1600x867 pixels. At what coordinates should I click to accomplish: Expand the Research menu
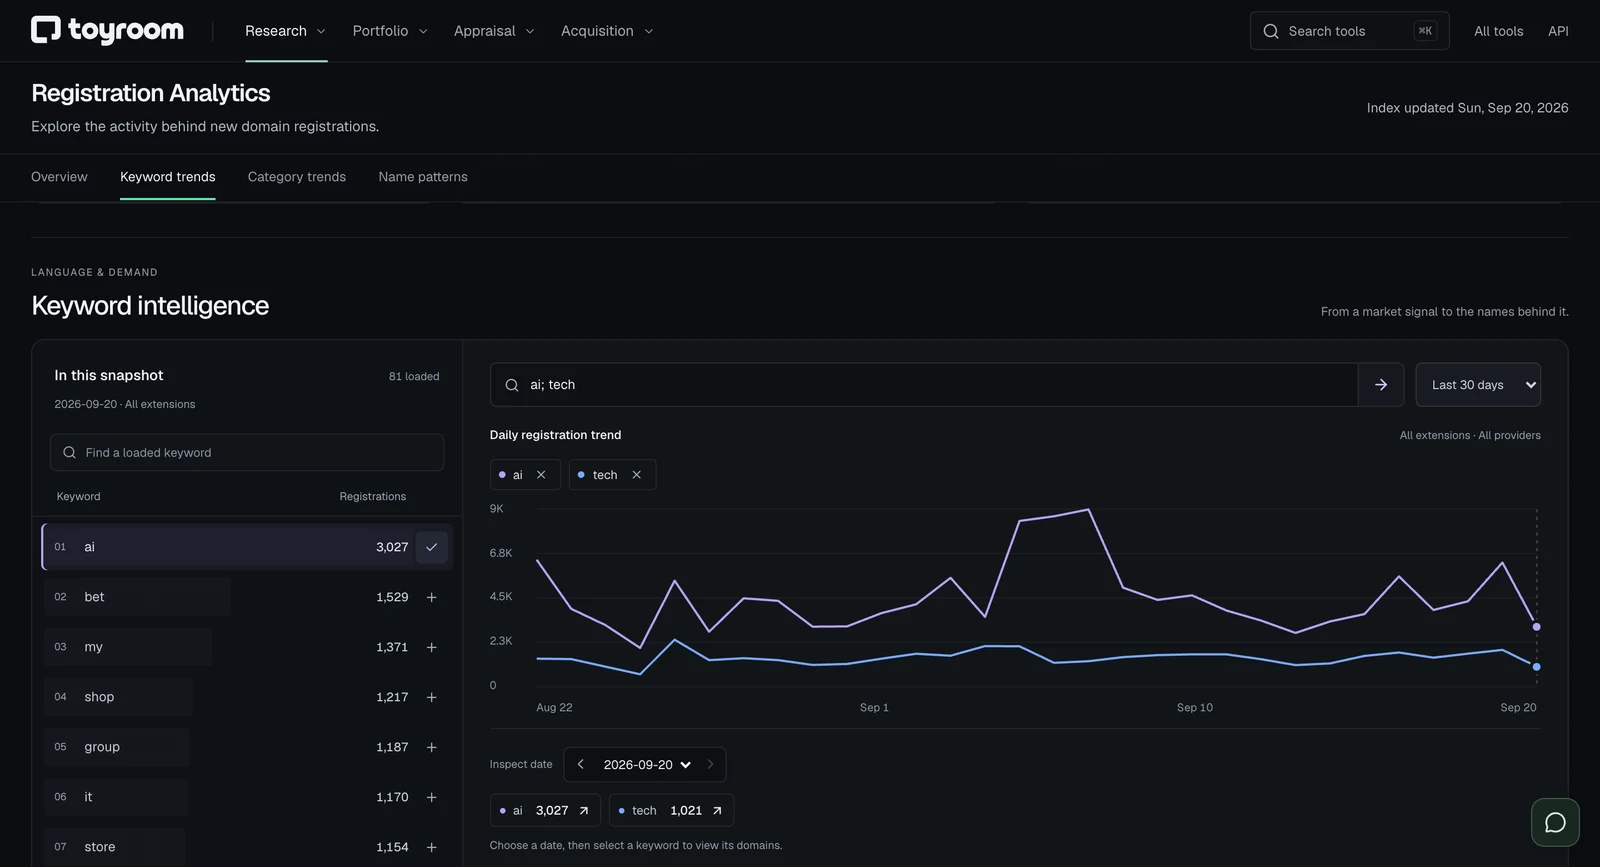click(x=286, y=31)
